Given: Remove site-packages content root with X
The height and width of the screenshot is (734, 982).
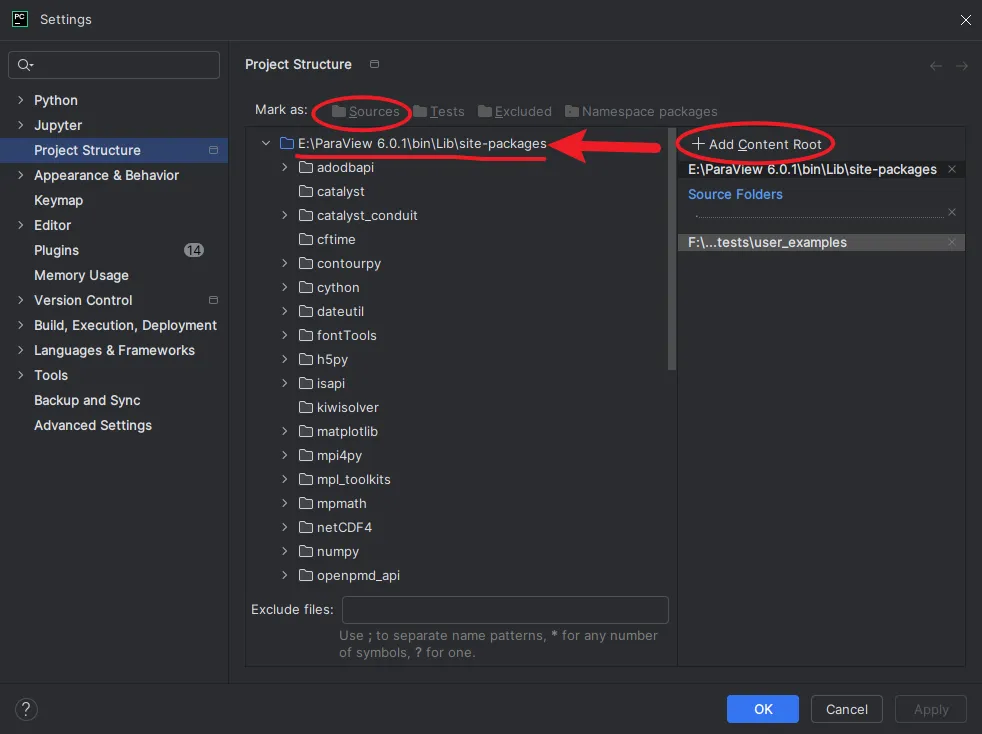Looking at the screenshot, I should tap(952, 169).
